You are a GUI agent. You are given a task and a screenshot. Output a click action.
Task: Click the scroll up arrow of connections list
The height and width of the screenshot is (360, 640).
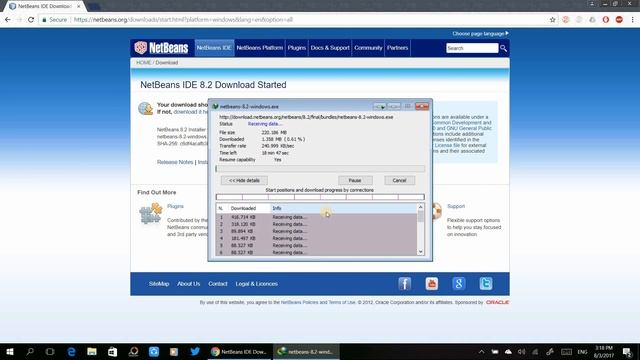coord(420,207)
